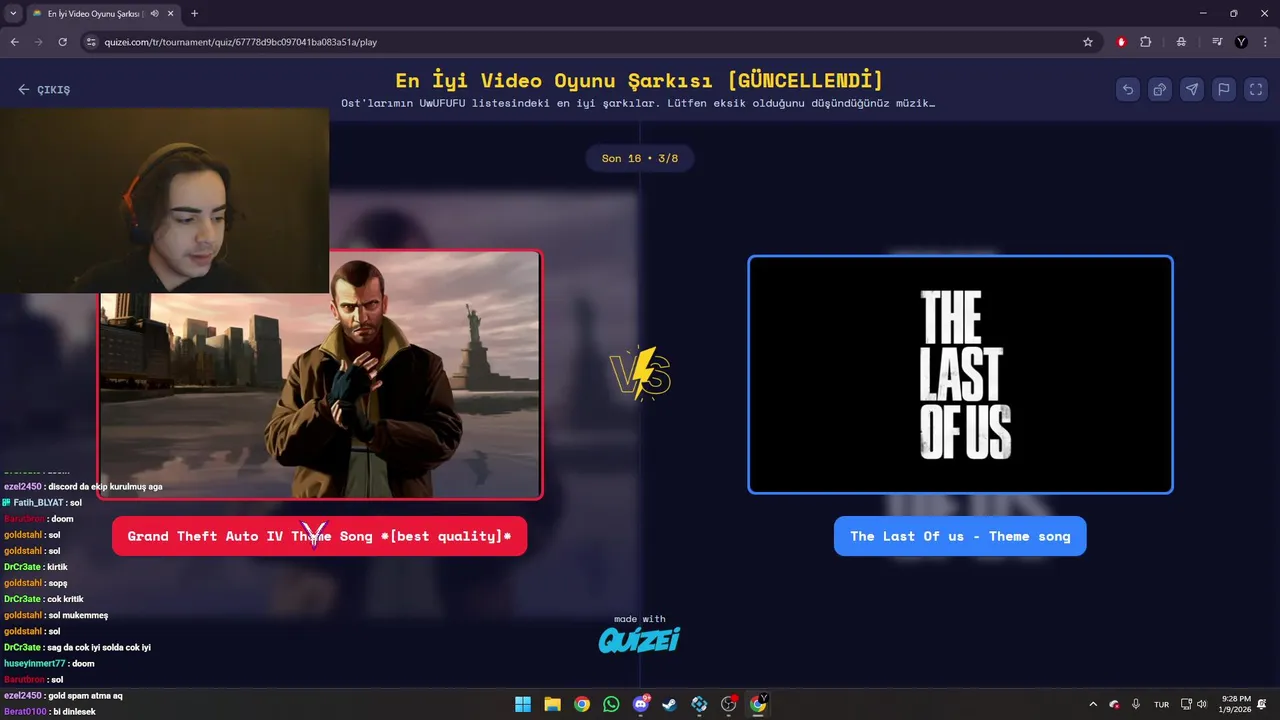The height and width of the screenshot is (720, 1280).
Task: Open Steam from the taskbar
Action: tap(670, 704)
